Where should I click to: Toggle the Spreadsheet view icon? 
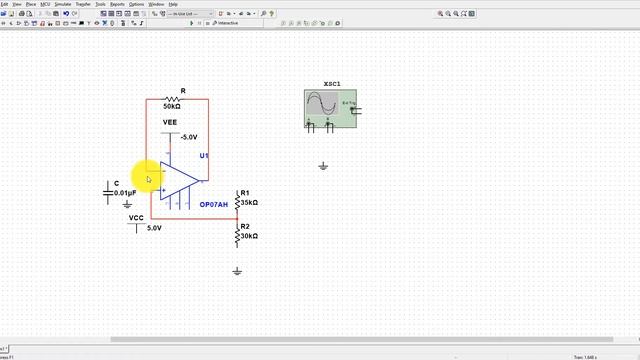point(111,13)
